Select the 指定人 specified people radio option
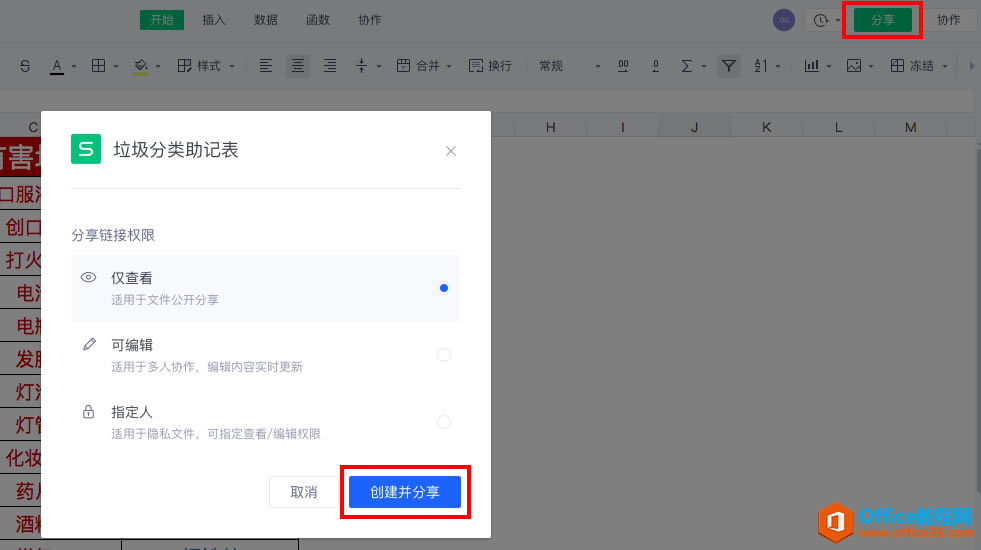981x550 pixels. tap(444, 422)
